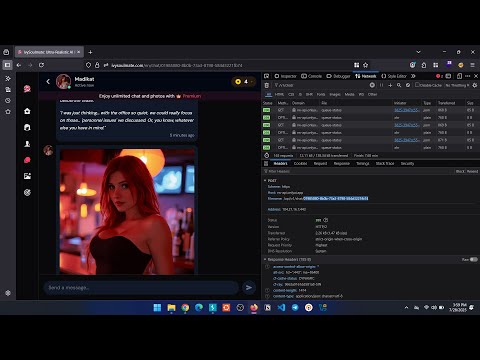The height and width of the screenshot is (360, 480).
Task: Toggle the Raw headers switch
Action: pyautogui.click(x=473, y=259)
